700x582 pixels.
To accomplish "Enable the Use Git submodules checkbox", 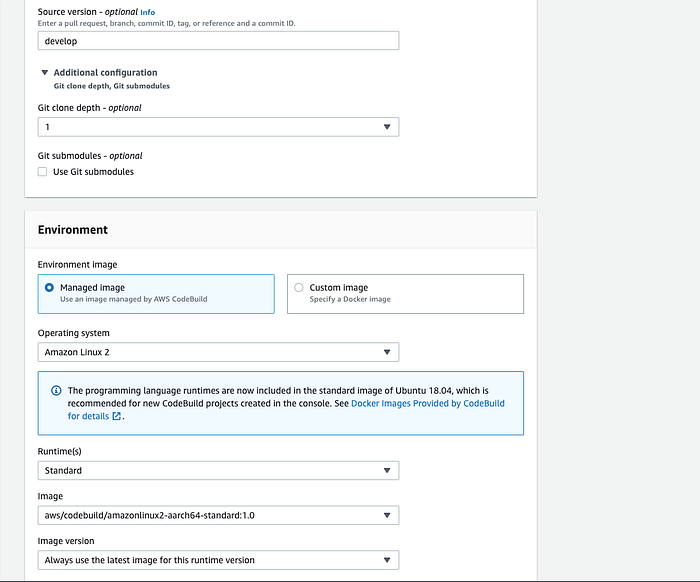I will pos(42,172).
